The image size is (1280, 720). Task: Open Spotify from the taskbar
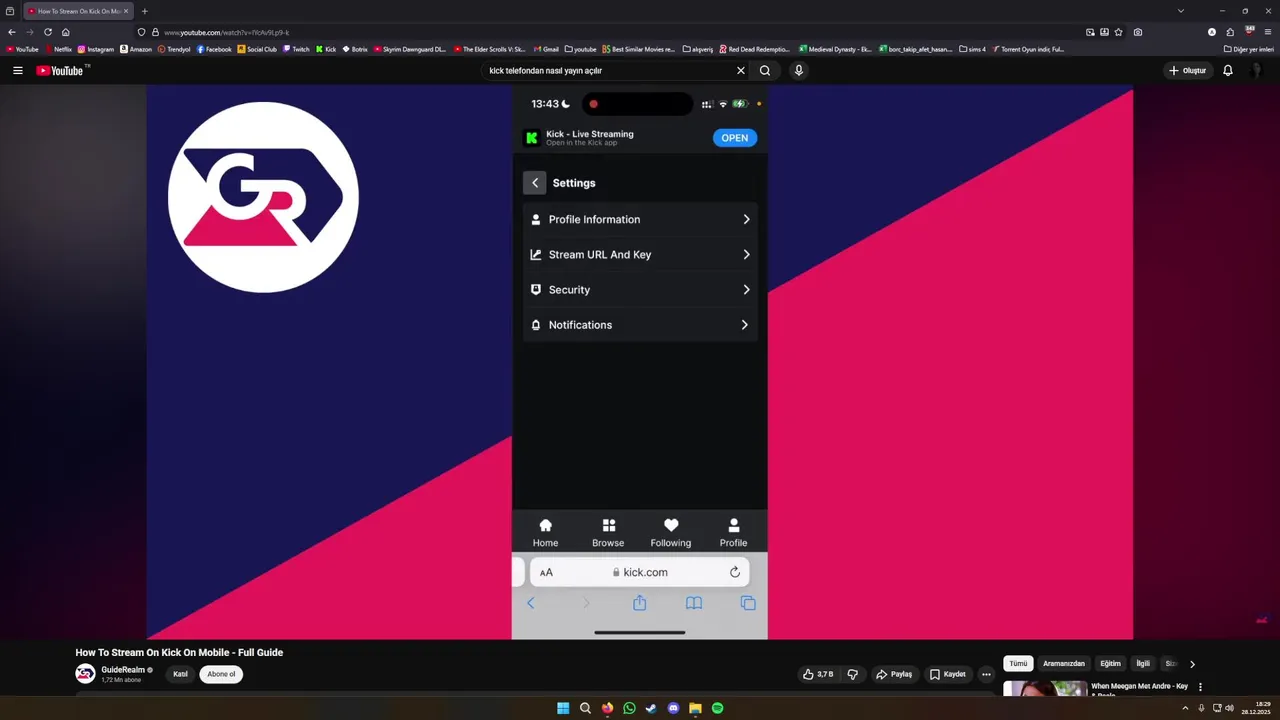717,708
